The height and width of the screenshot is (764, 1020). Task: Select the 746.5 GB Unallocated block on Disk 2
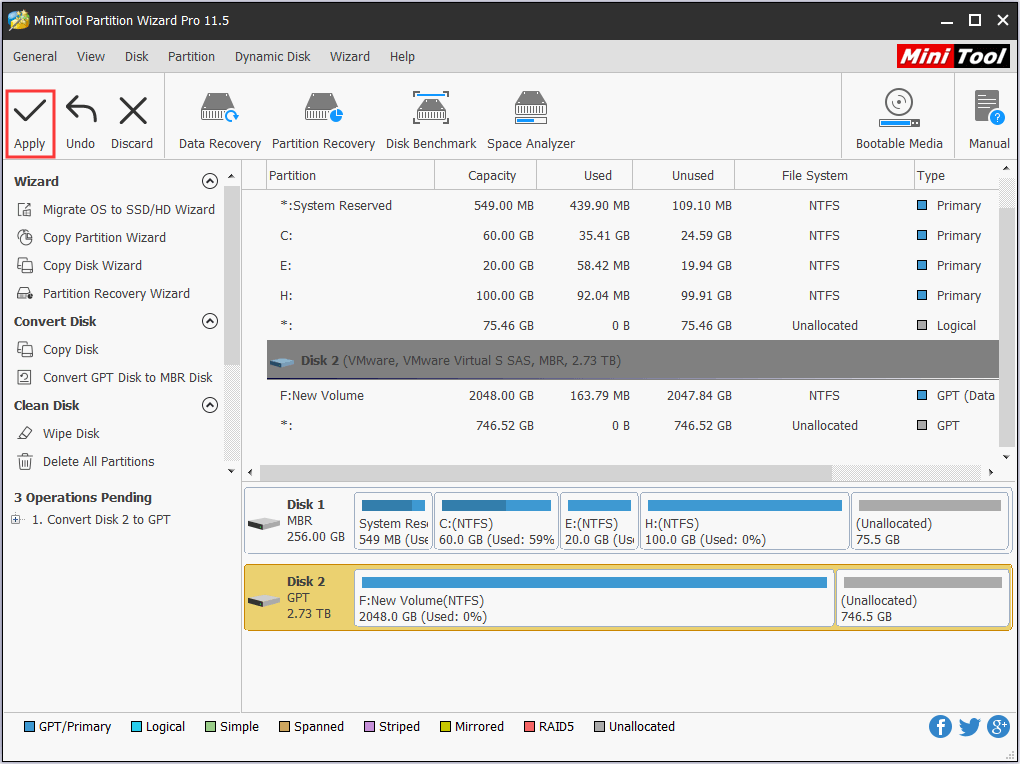coord(922,599)
